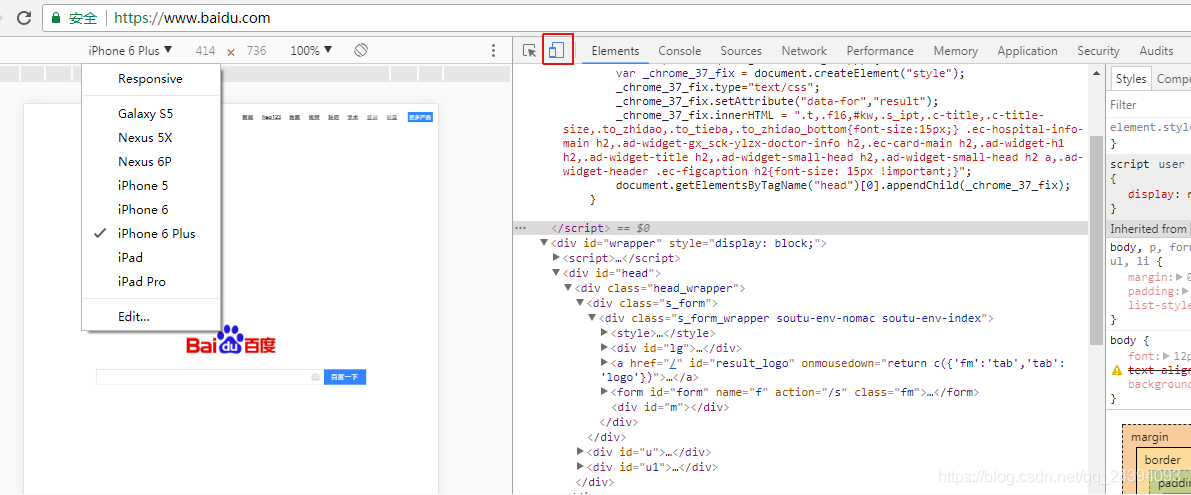Select Nexus 5X in device list

[146, 138]
